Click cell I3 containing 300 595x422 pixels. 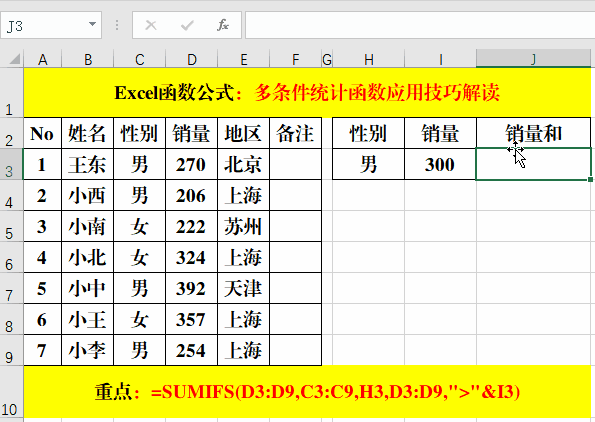point(440,164)
